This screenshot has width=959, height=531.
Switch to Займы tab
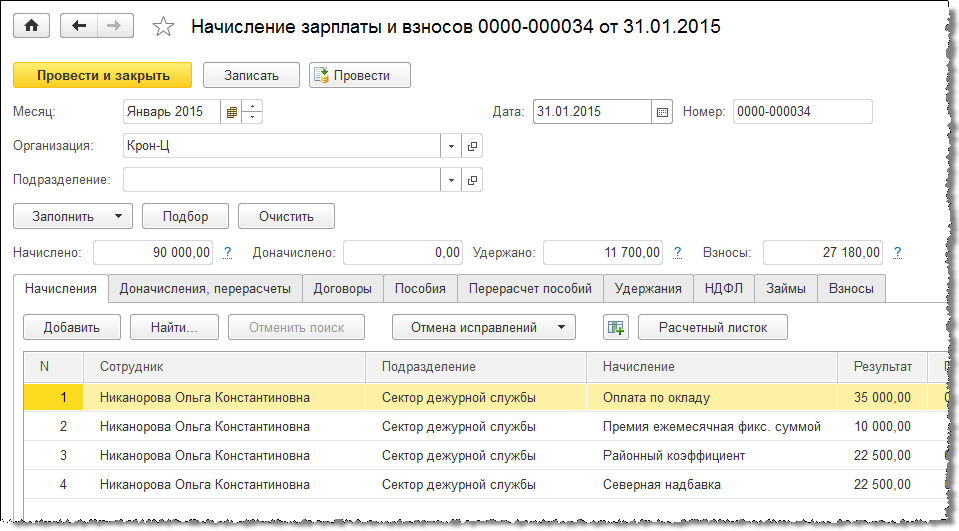click(785, 289)
